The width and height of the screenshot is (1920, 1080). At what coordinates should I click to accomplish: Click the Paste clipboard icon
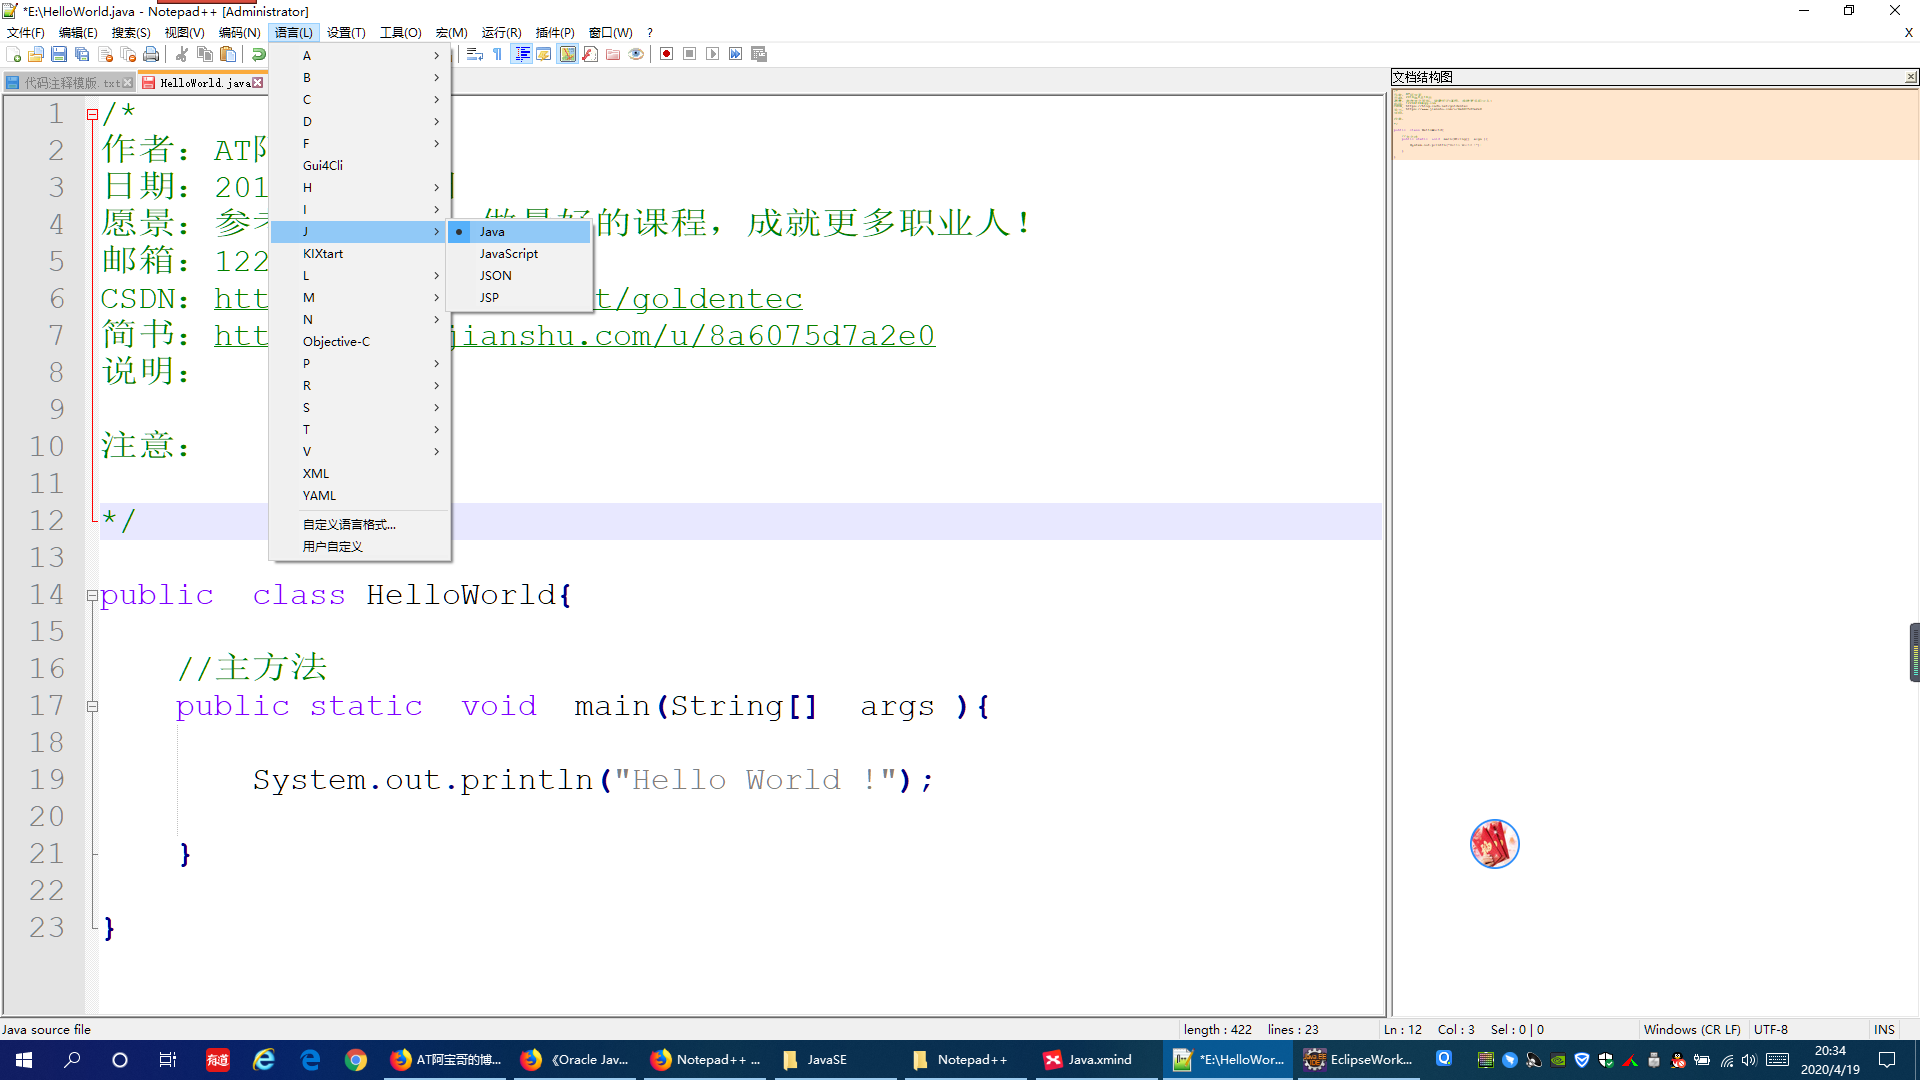point(228,54)
